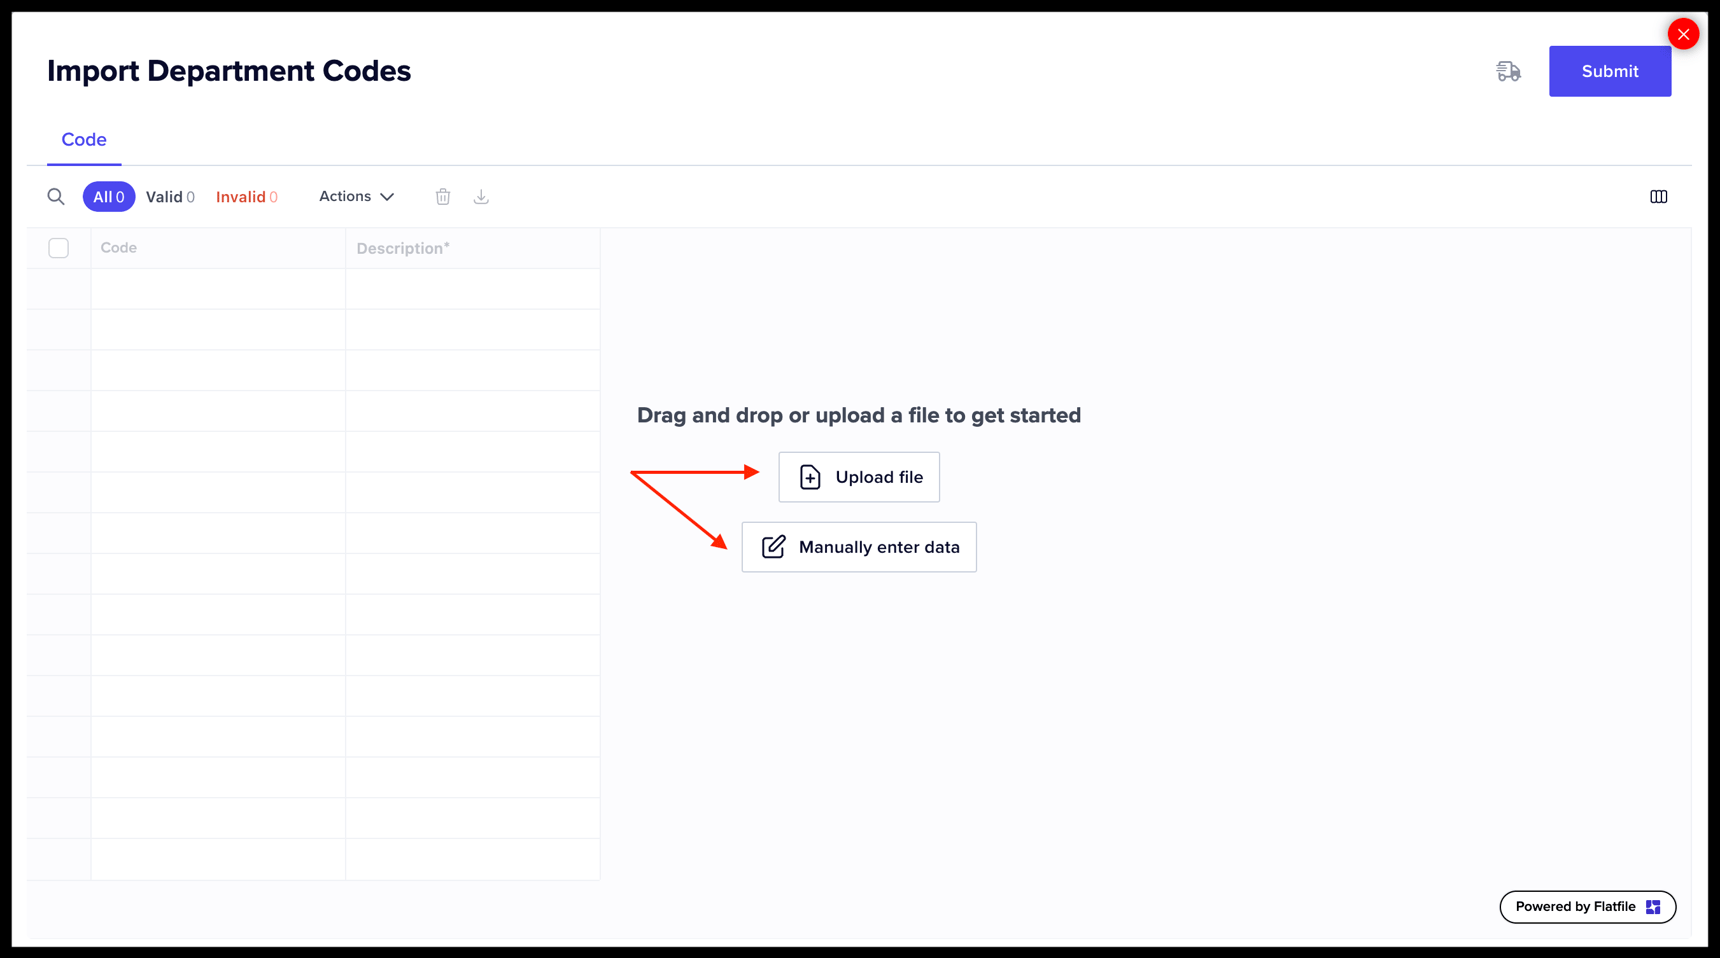Click the Flatfile logo icon in the badge
1720x958 pixels.
point(1652,906)
